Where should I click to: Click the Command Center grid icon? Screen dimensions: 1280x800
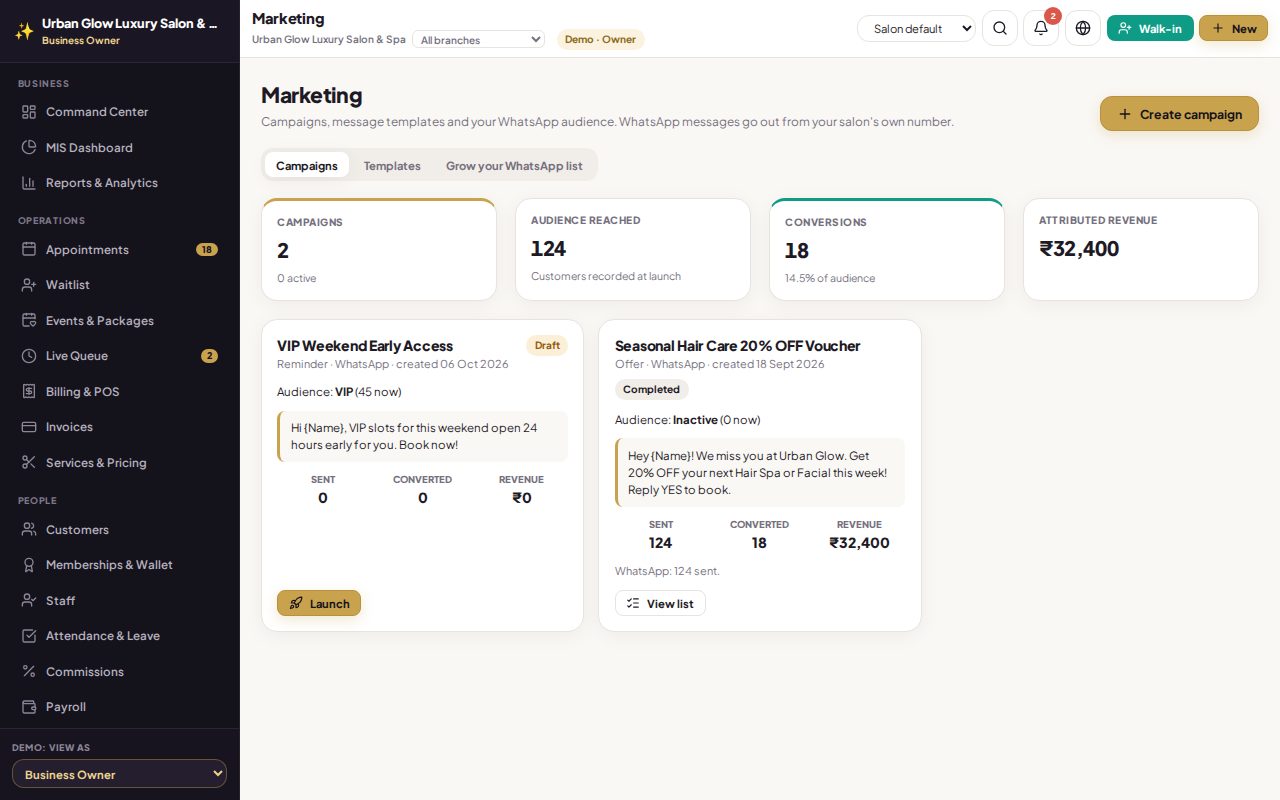coord(29,112)
